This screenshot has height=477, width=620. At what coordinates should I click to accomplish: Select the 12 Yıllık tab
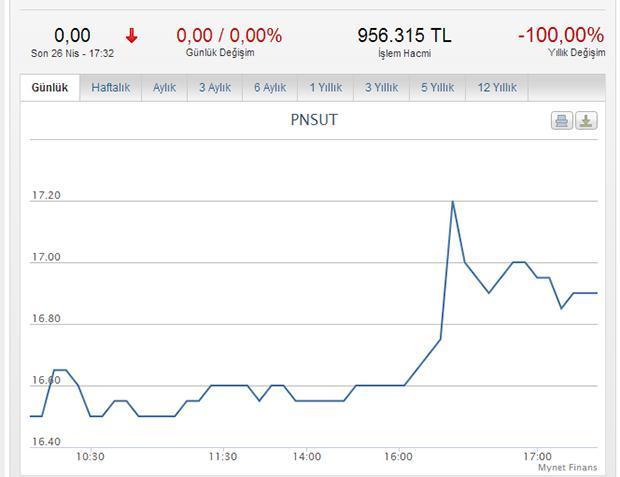(x=497, y=87)
